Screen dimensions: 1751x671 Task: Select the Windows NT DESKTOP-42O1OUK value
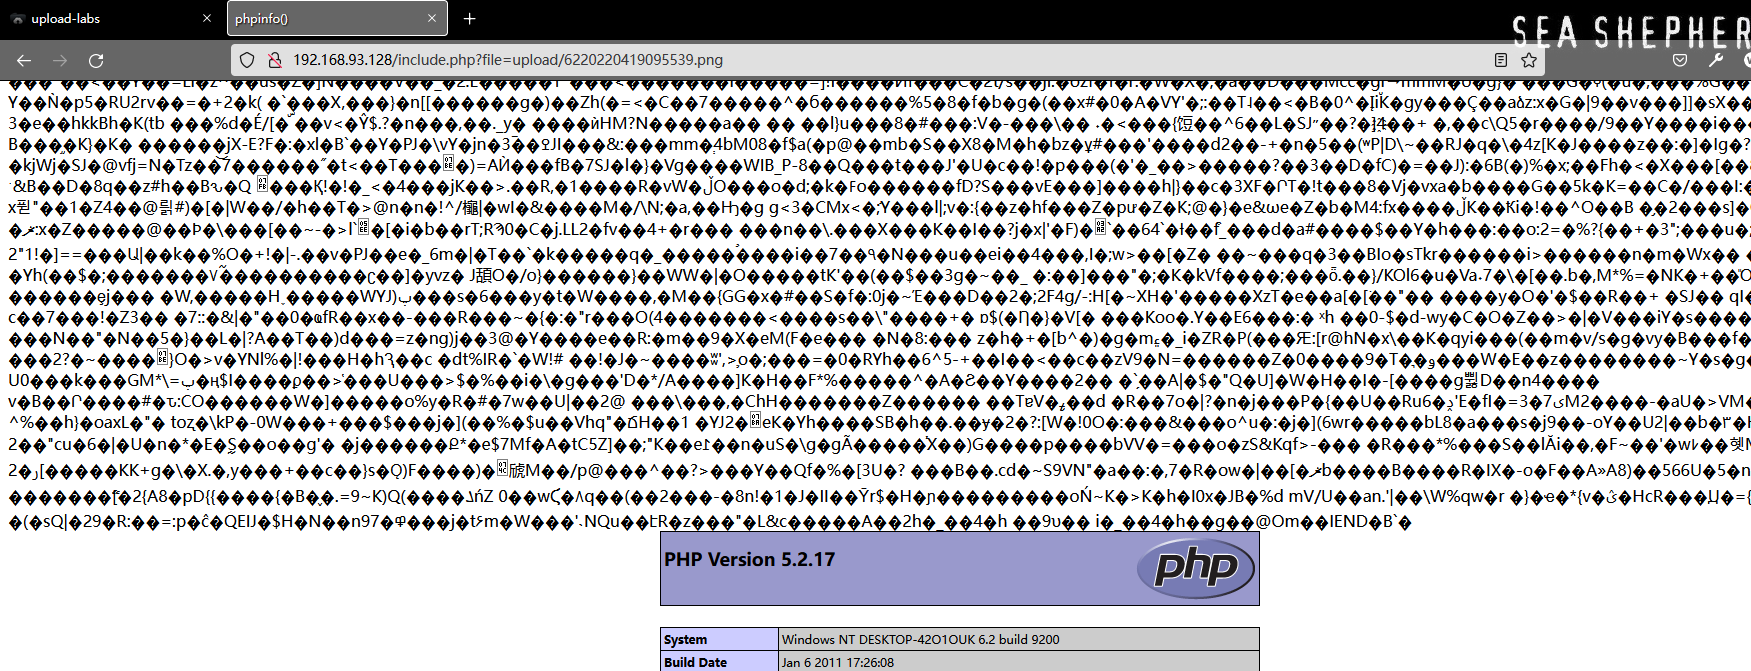tap(920, 639)
